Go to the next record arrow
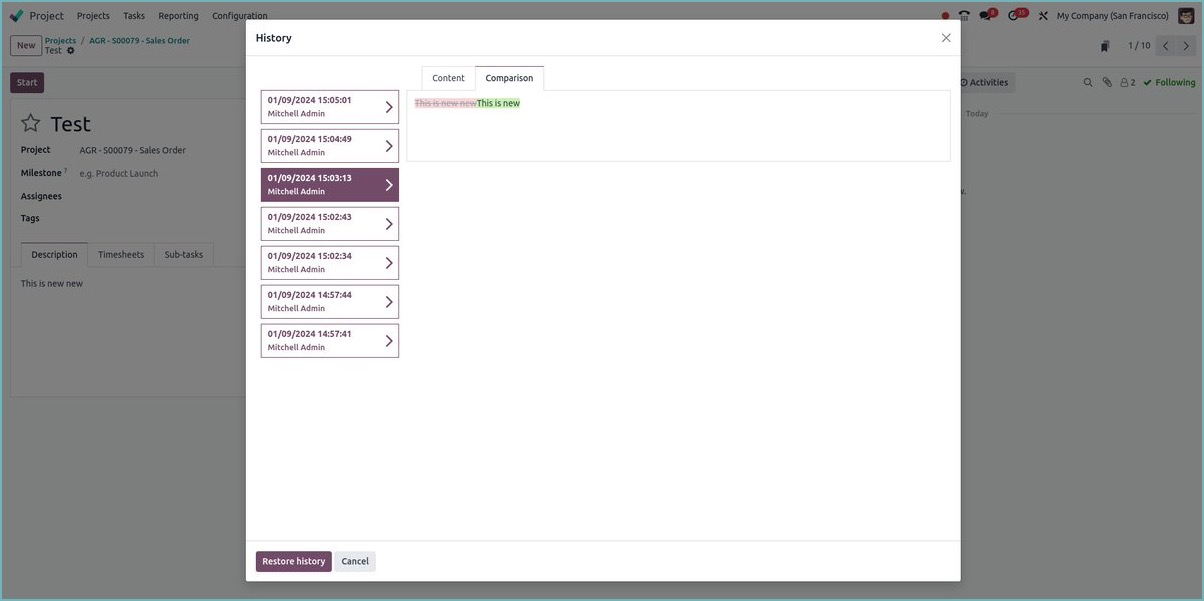Screen dimensions: 1204x601 (1186, 46)
